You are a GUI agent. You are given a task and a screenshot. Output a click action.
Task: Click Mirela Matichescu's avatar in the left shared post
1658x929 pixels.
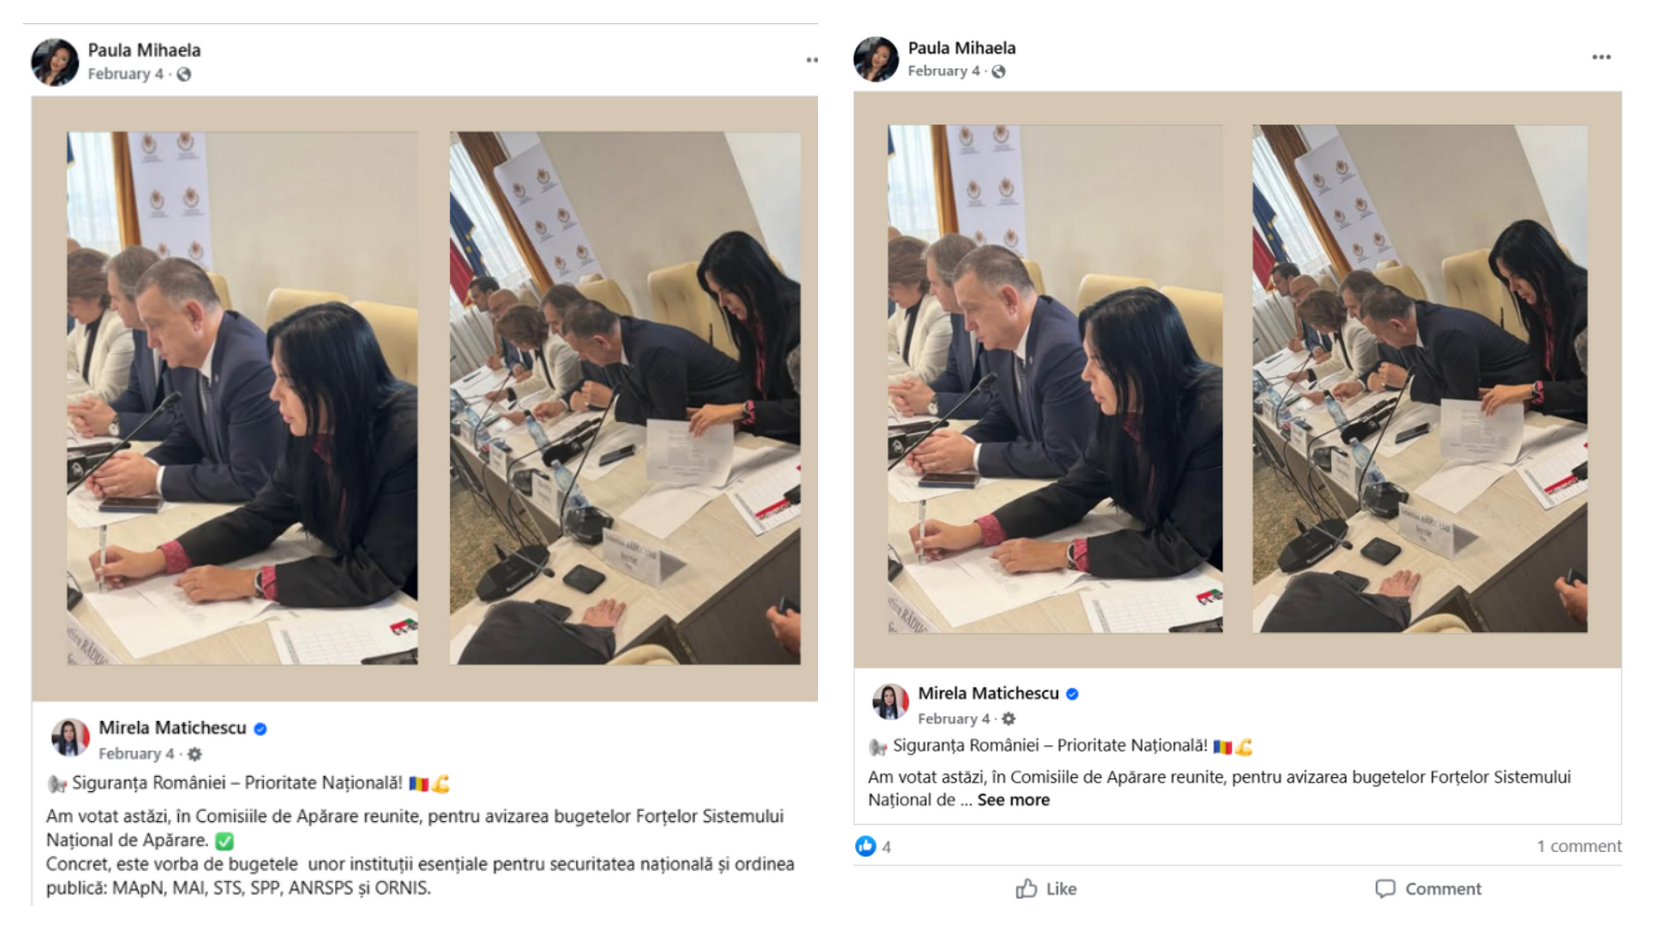tap(70, 738)
